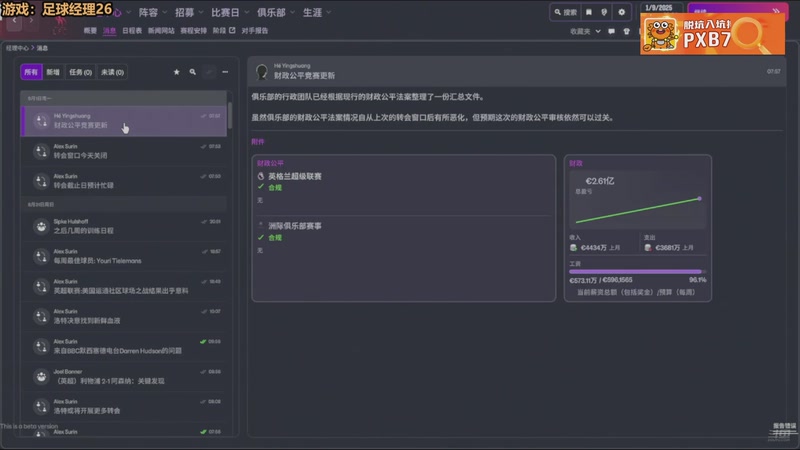Click the 1/9/2025 date button

point(659,8)
